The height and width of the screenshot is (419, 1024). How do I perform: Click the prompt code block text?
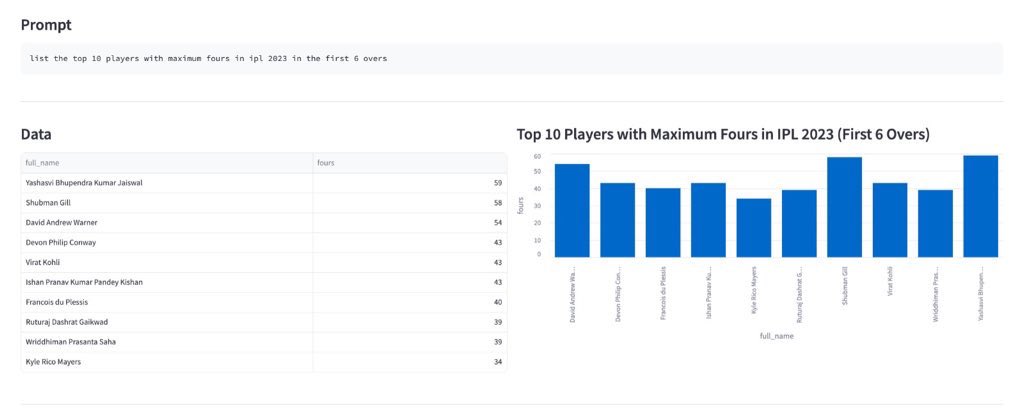(208, 59)
